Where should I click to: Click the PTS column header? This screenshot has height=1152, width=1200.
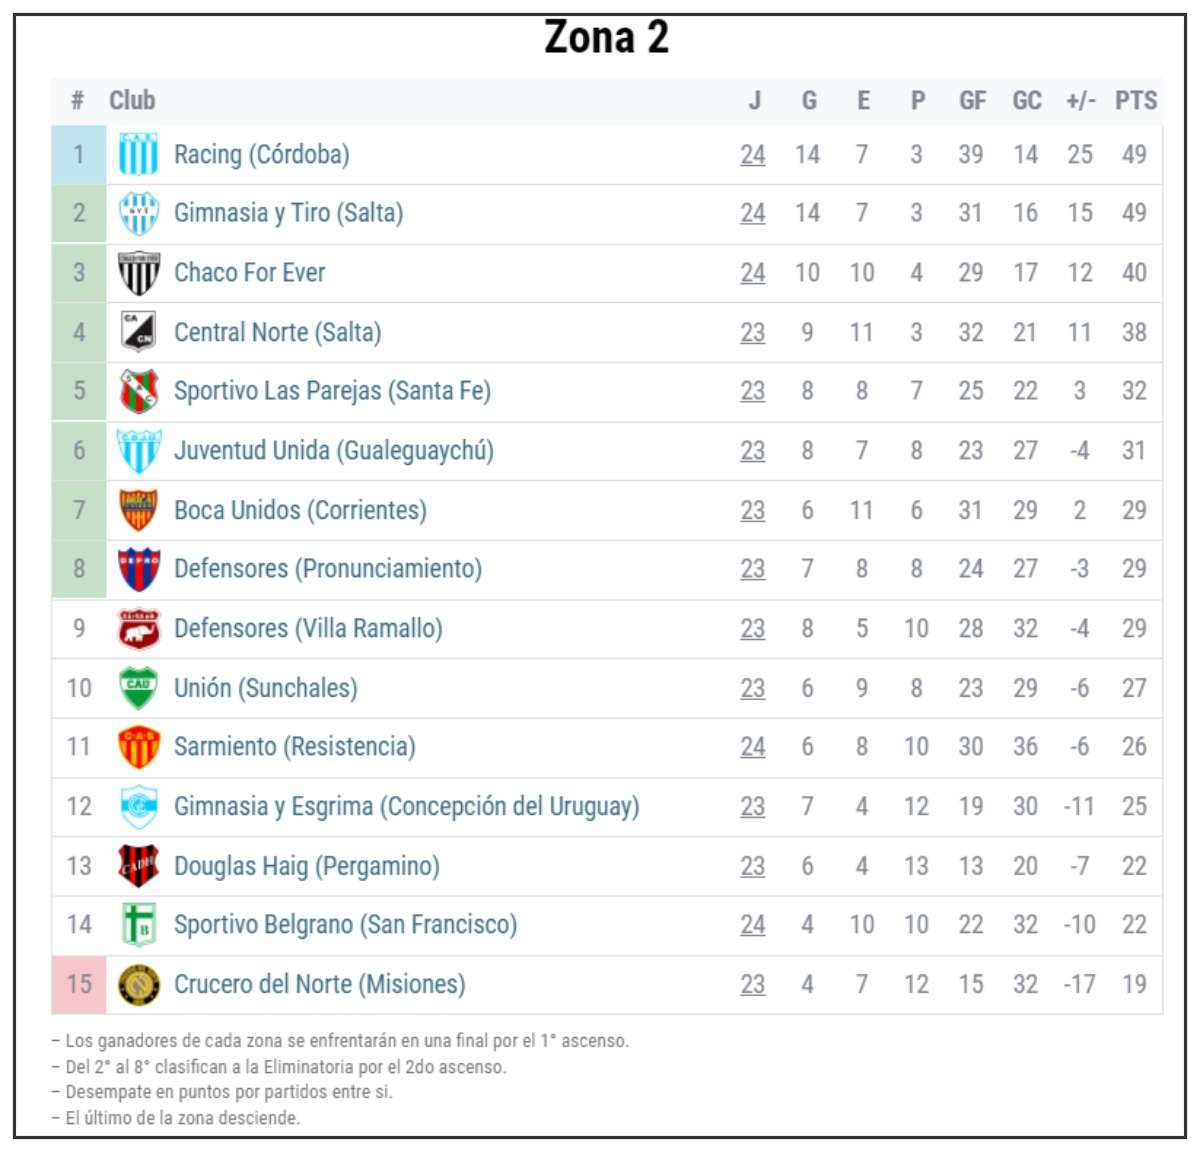[x=1135, y=100]
